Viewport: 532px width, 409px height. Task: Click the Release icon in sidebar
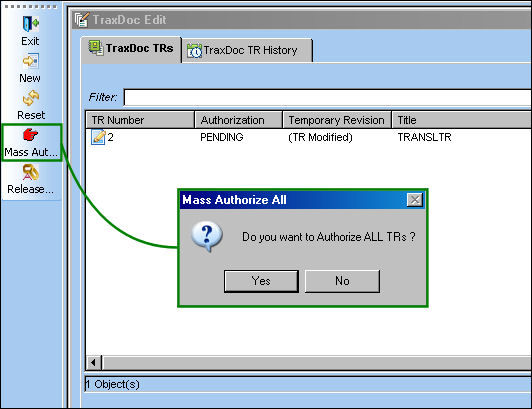click(x=31, y=172)
